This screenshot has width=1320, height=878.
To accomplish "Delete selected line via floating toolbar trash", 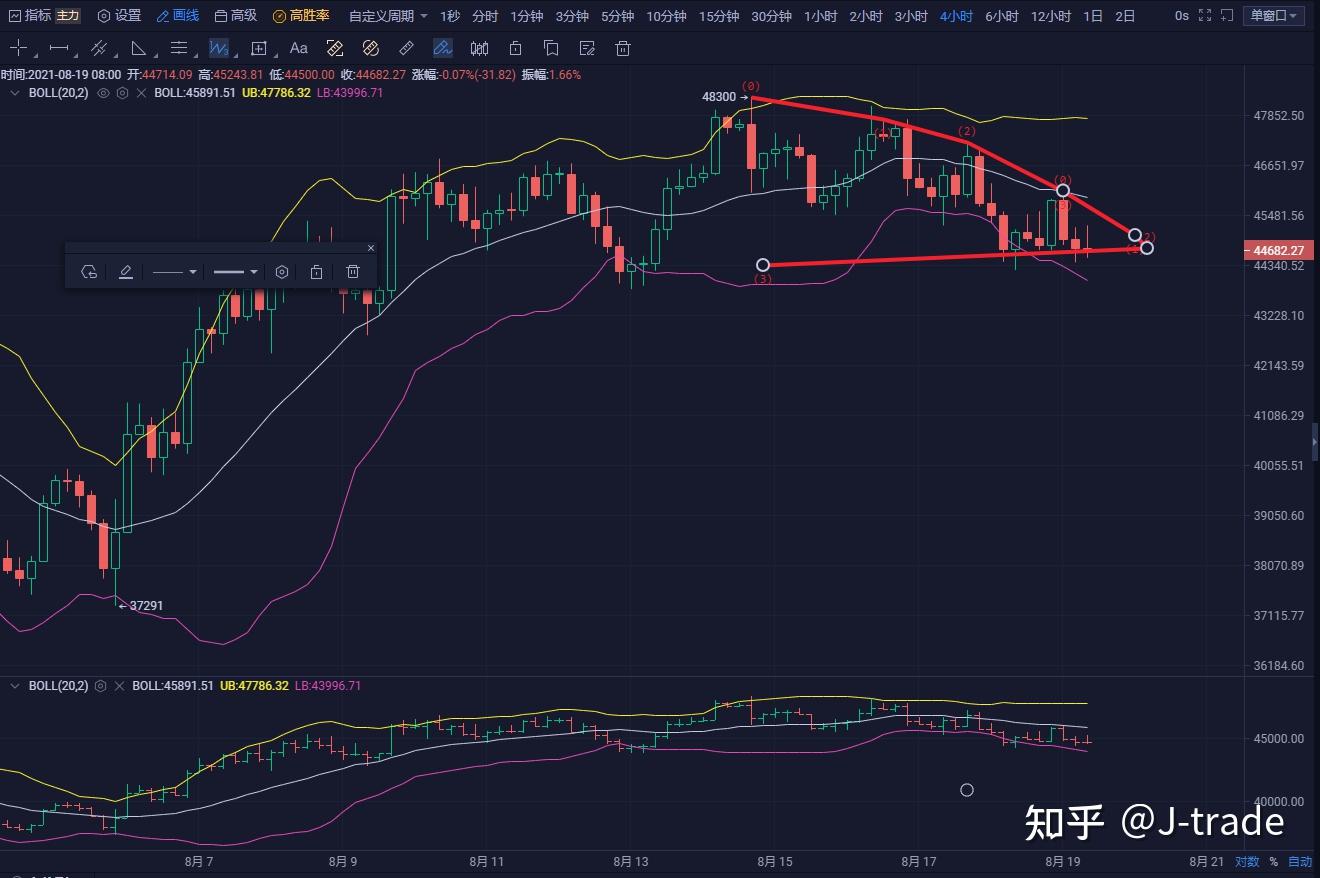I will point(353,272).
